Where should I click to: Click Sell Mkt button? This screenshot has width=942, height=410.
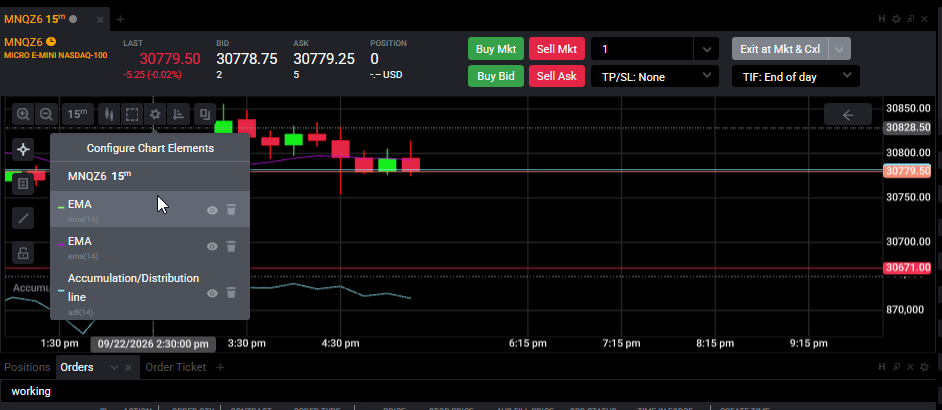(x=557, y=49)
